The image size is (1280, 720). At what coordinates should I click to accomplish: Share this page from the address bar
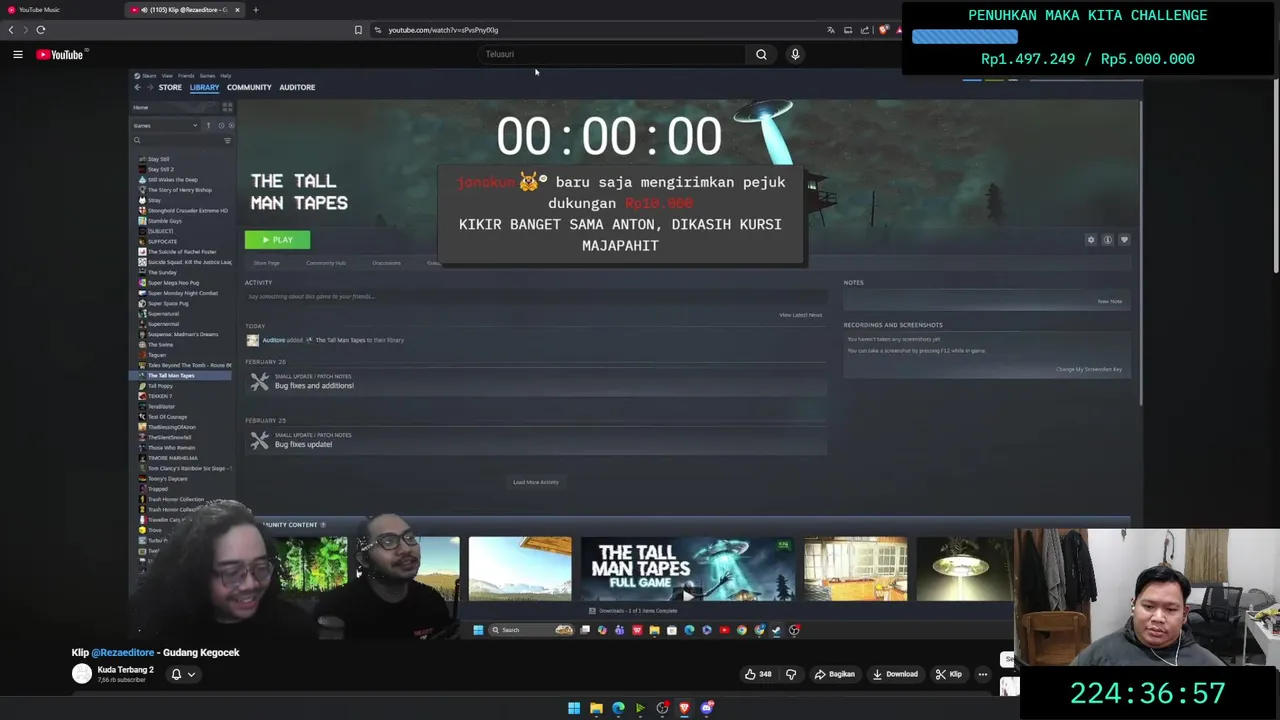(865, 30)
